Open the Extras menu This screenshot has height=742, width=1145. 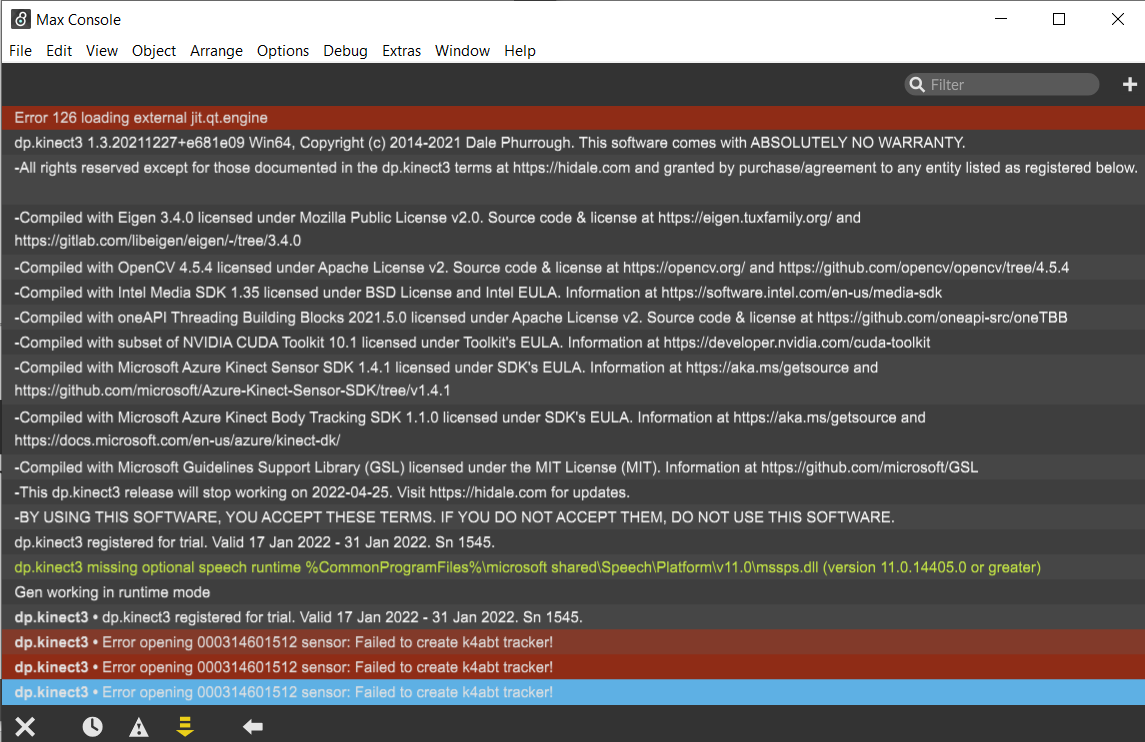tap(402, 51)
